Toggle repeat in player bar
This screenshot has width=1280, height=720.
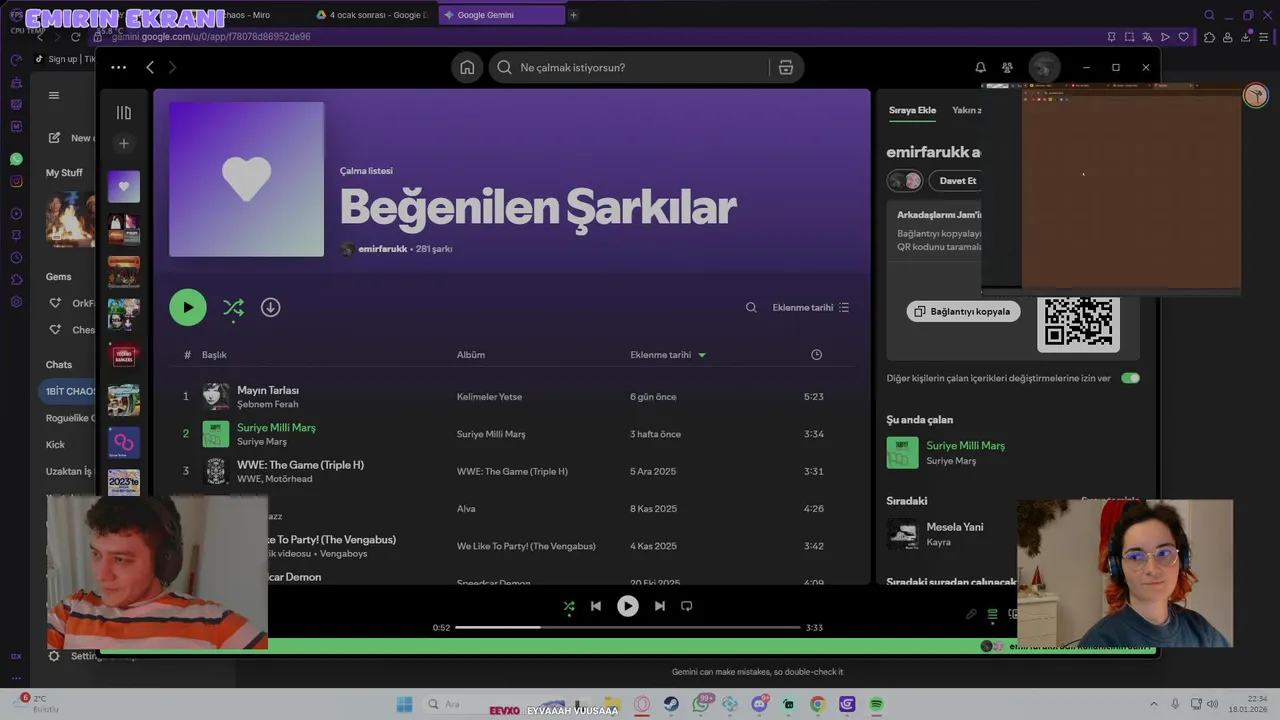(x=687, y=606)
